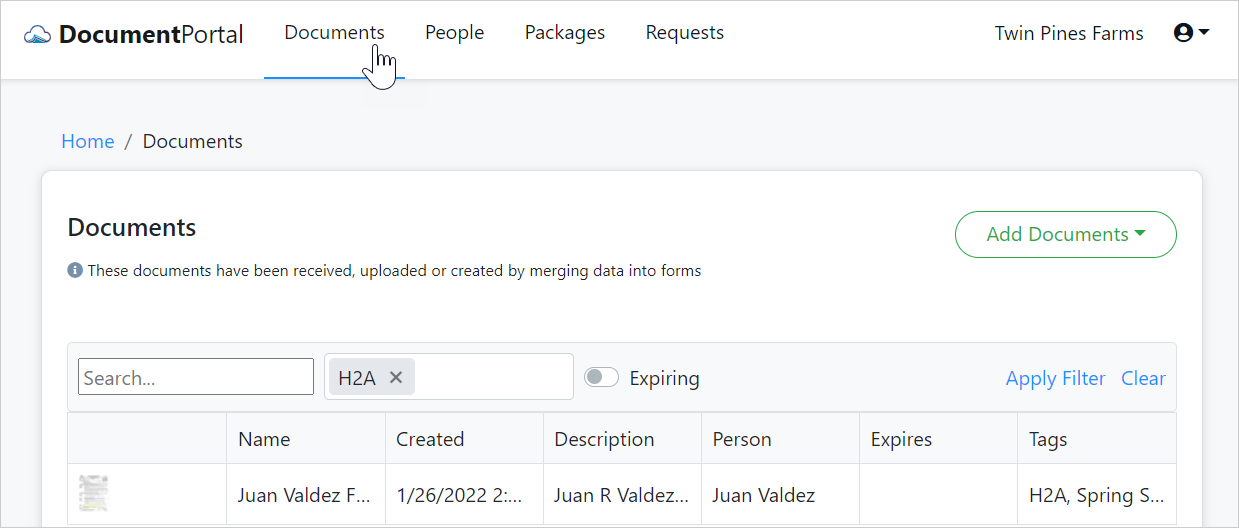Toggle the Expiring filter switch
Viewport: 1239px width, 528px height.
click(601, 377)
